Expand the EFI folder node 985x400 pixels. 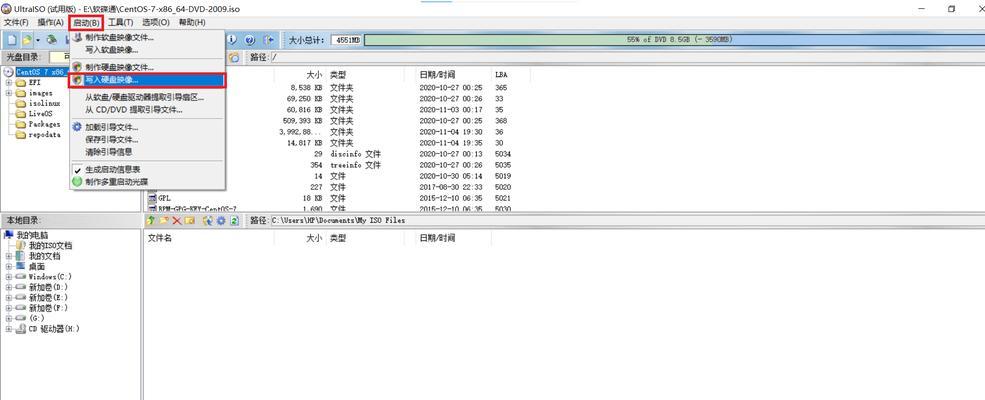(x=9, y=82)
